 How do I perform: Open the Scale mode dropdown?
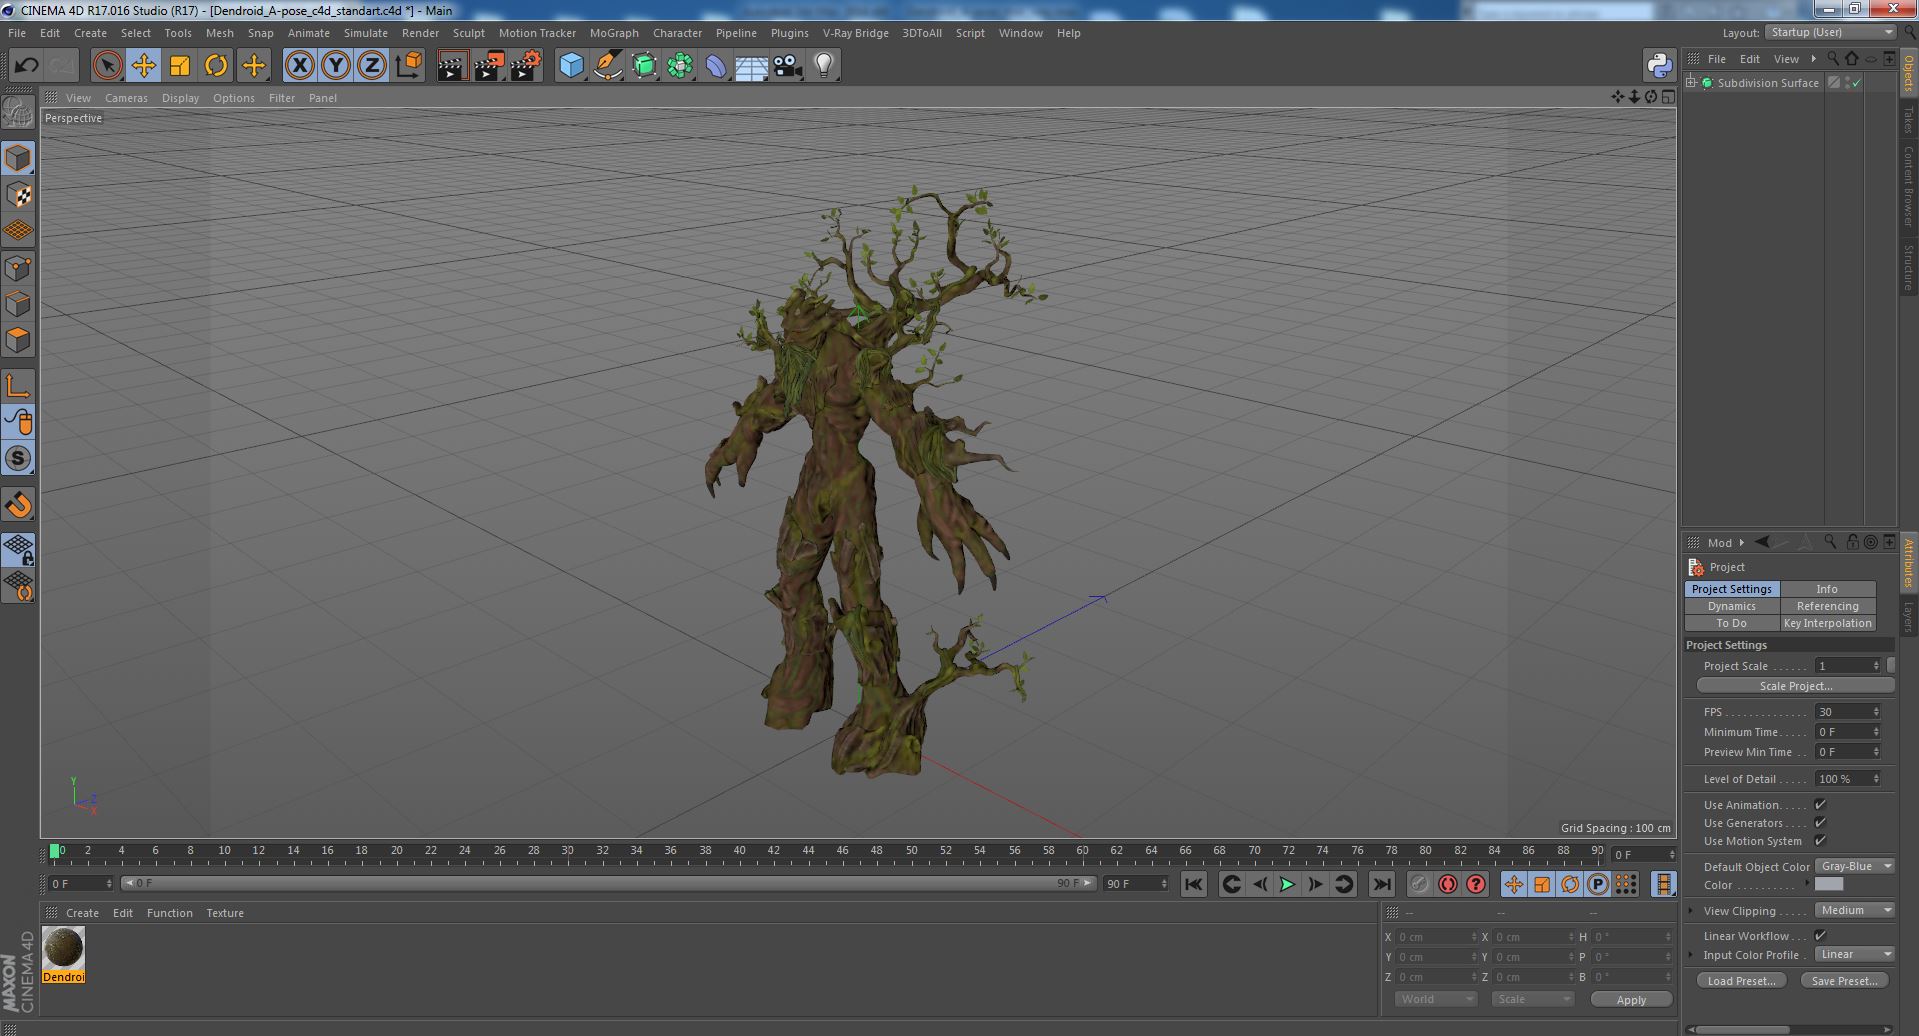pos(1531,1000)
